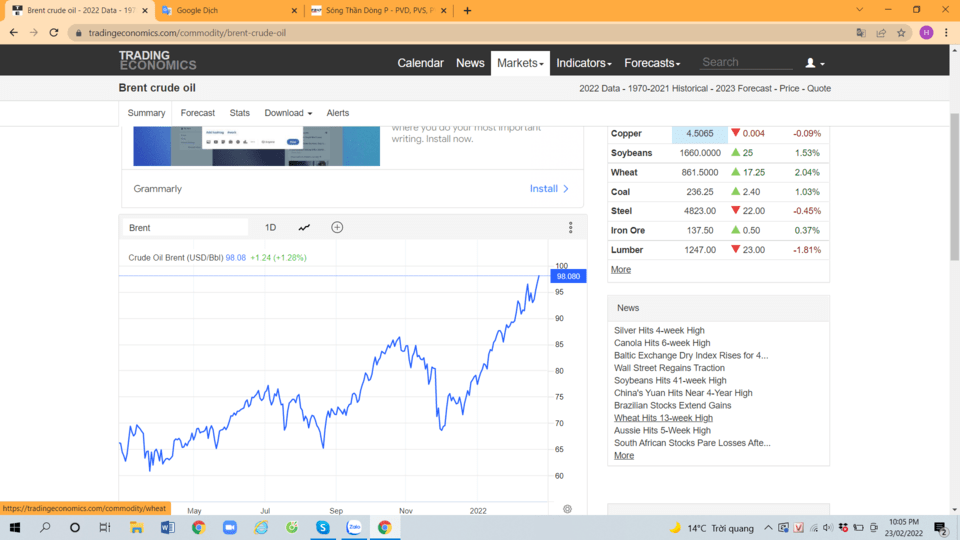
Task: Close the Google Dịch tab
Action: (x=294, y=10)
